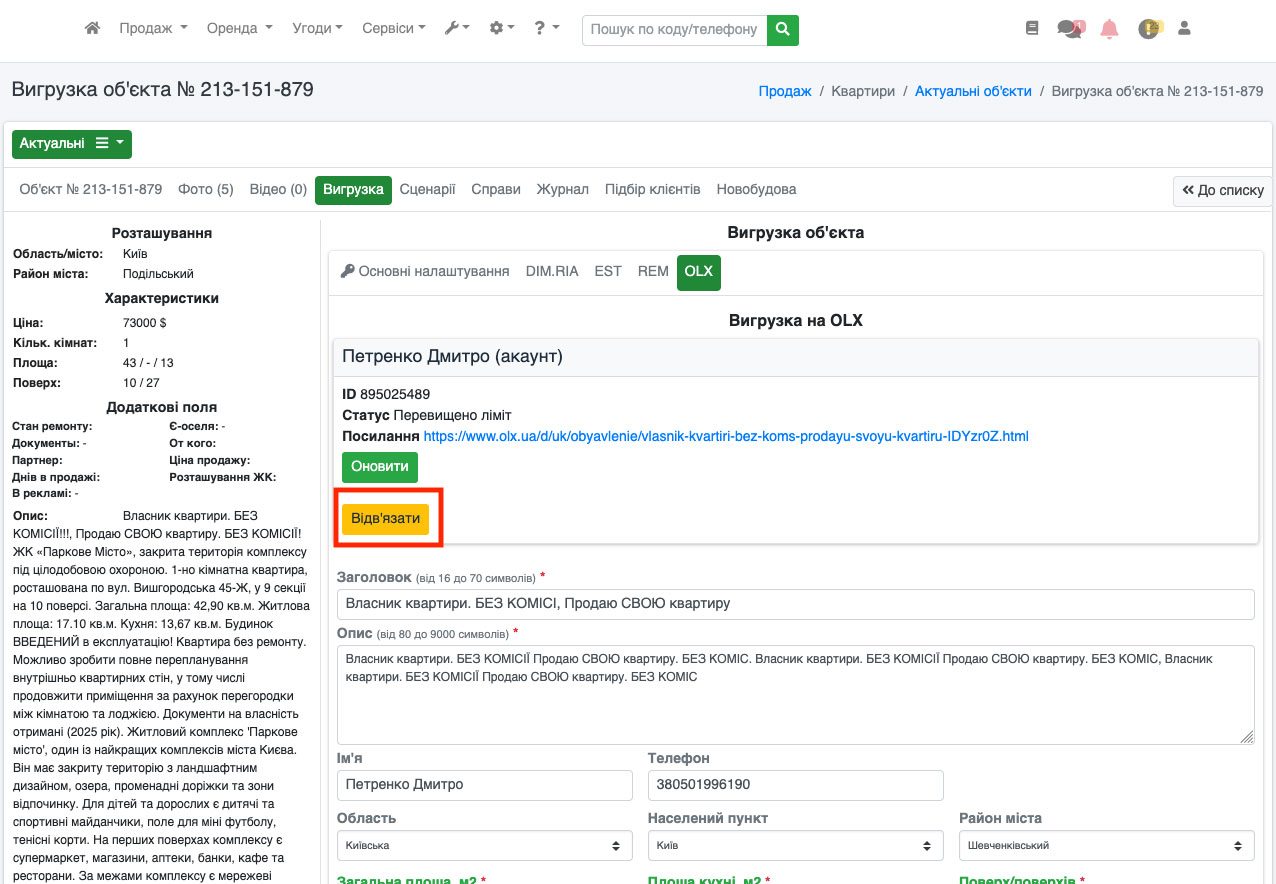This screenshot has height=884, width=1276.
Task: Click the green search magnifier button
Action: point(783,29)
